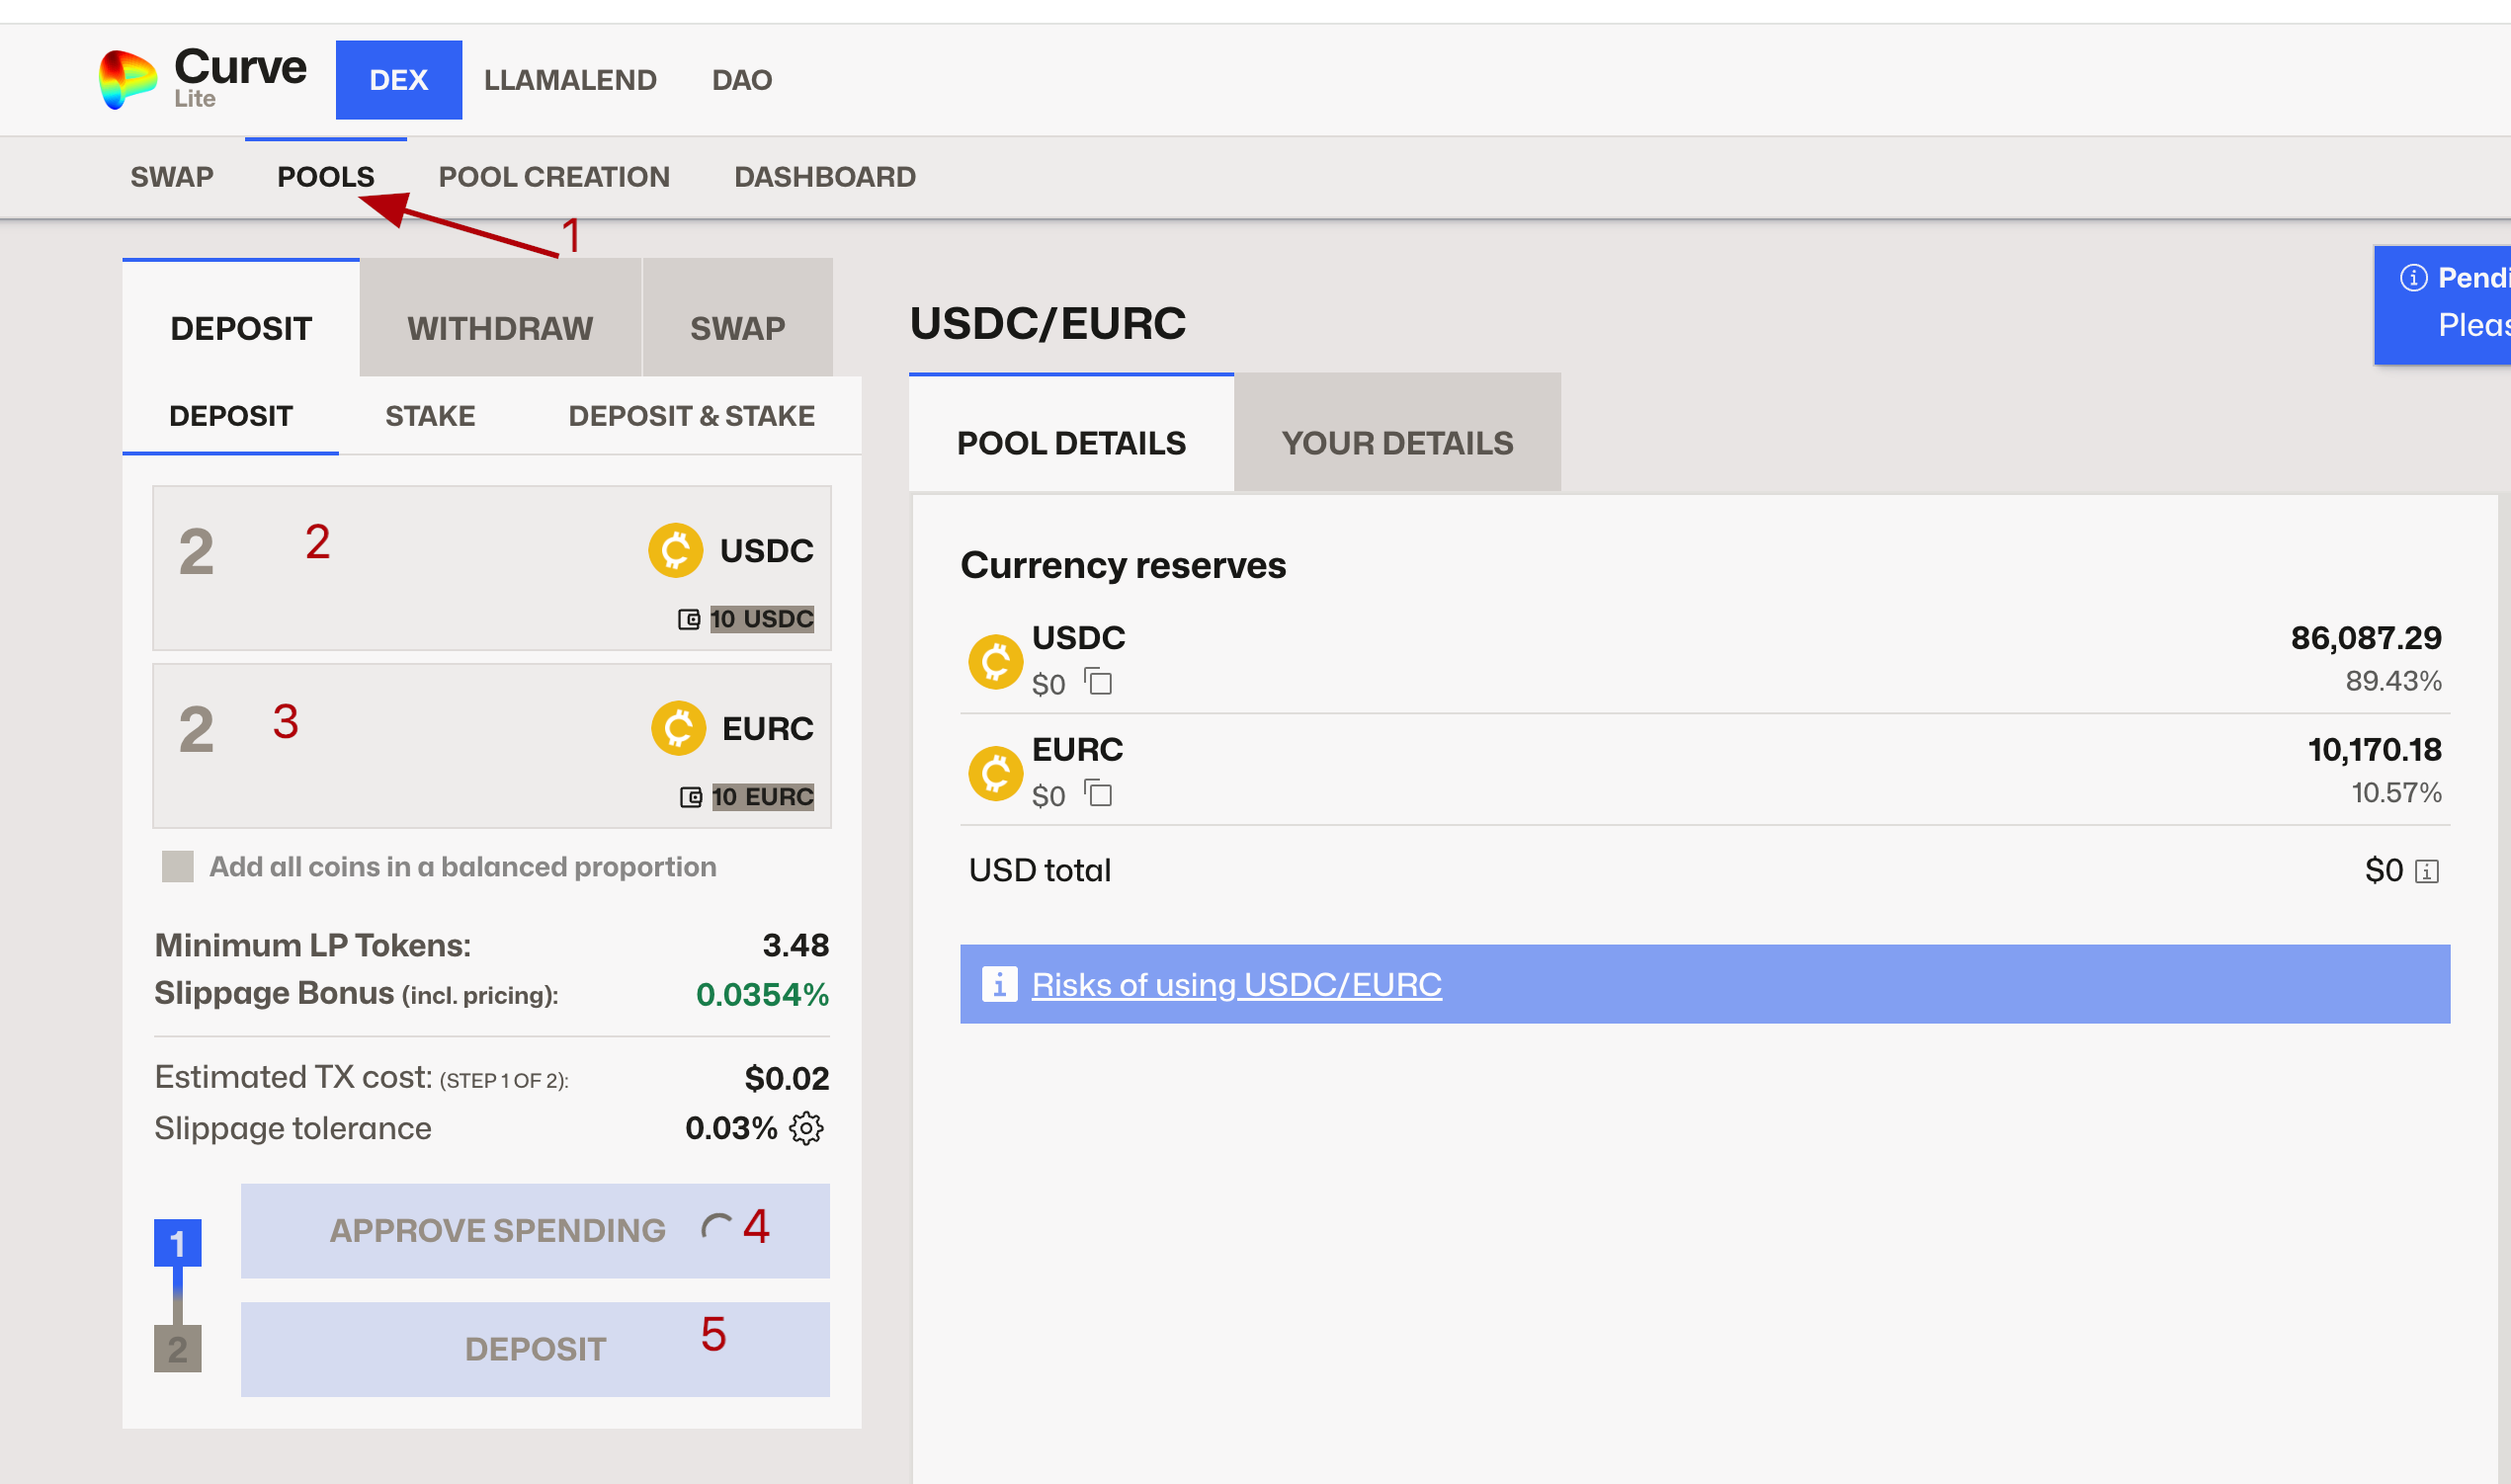The width and height of the screenshot is (2511, 1484).
Task: Copy USDC token address in reserves
Action: pos(1098,682)
